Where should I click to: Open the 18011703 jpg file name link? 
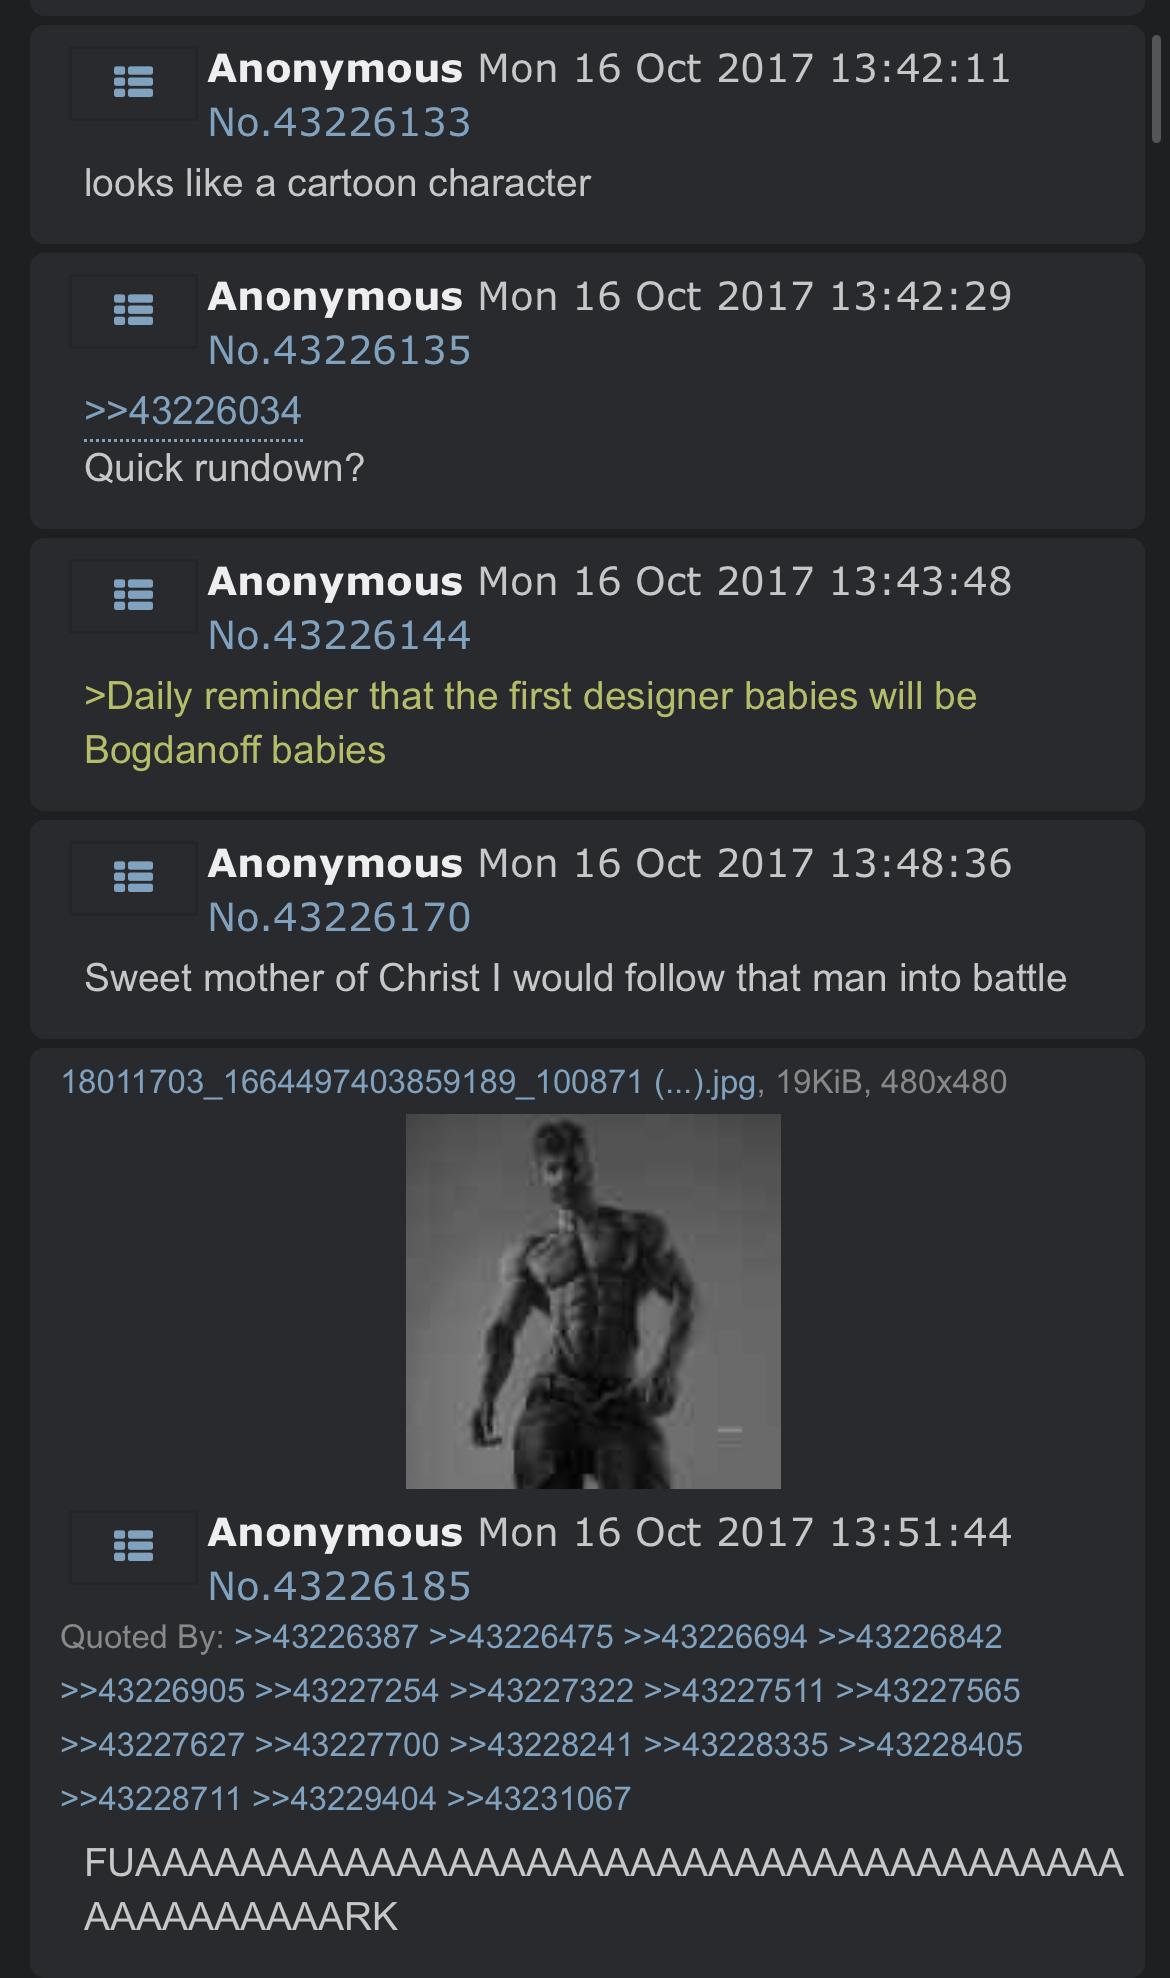408,1082
